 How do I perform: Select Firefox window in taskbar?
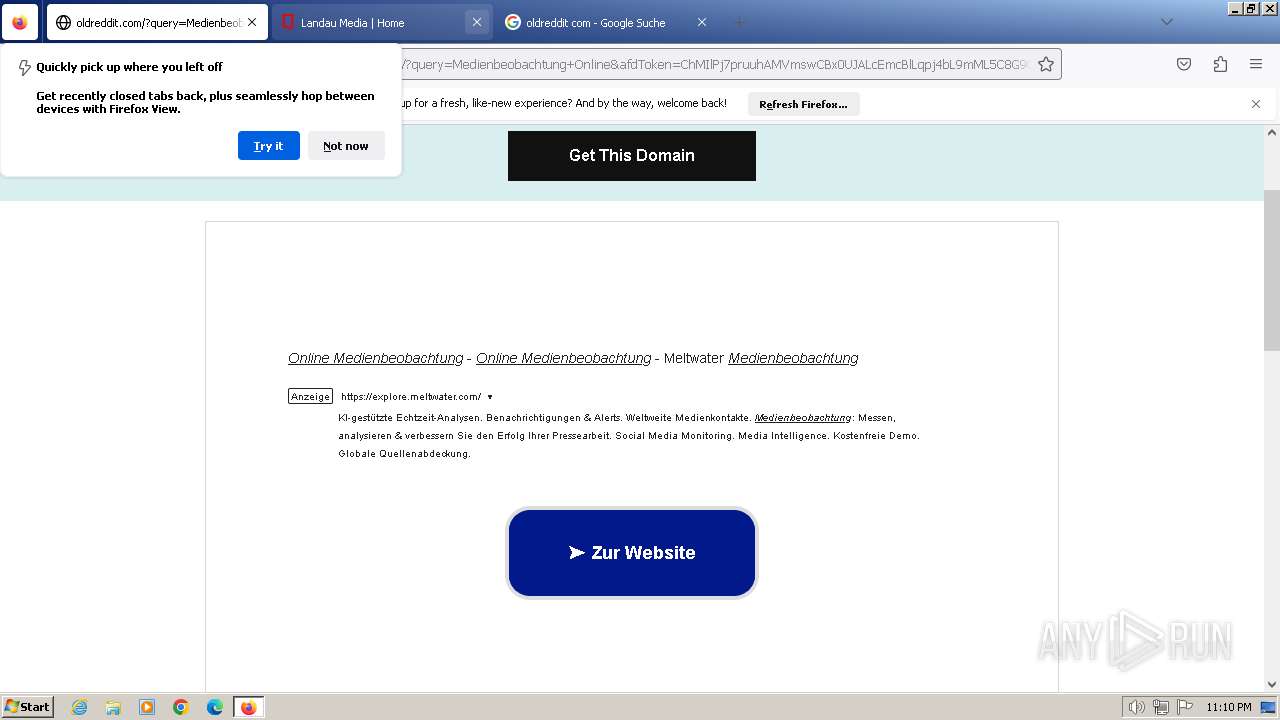[248, 707]
